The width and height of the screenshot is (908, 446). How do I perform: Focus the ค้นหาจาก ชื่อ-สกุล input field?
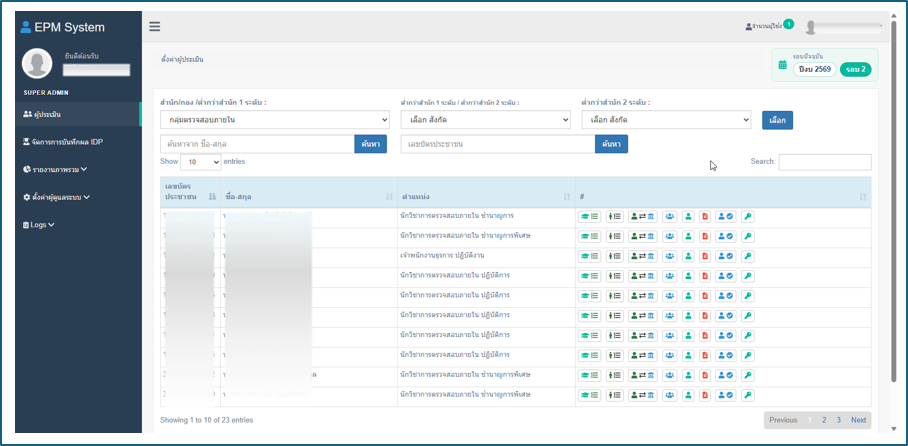pos(257,144)
